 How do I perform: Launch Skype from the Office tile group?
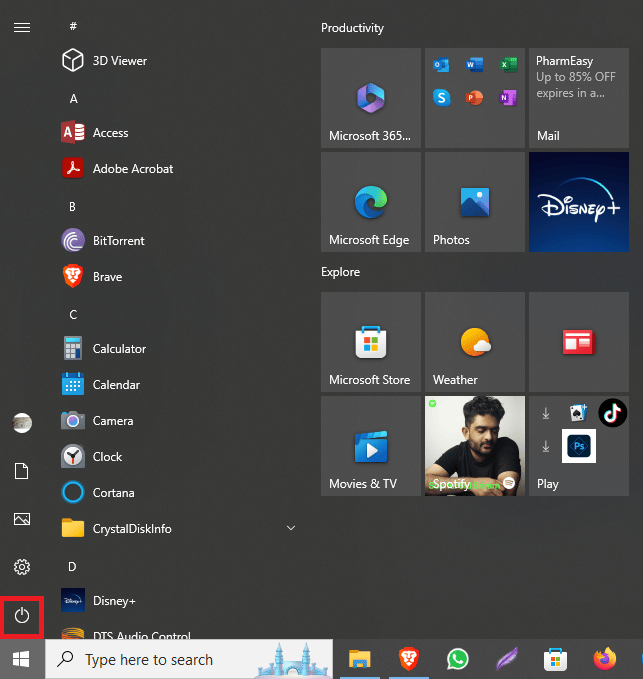coord(441,98)
